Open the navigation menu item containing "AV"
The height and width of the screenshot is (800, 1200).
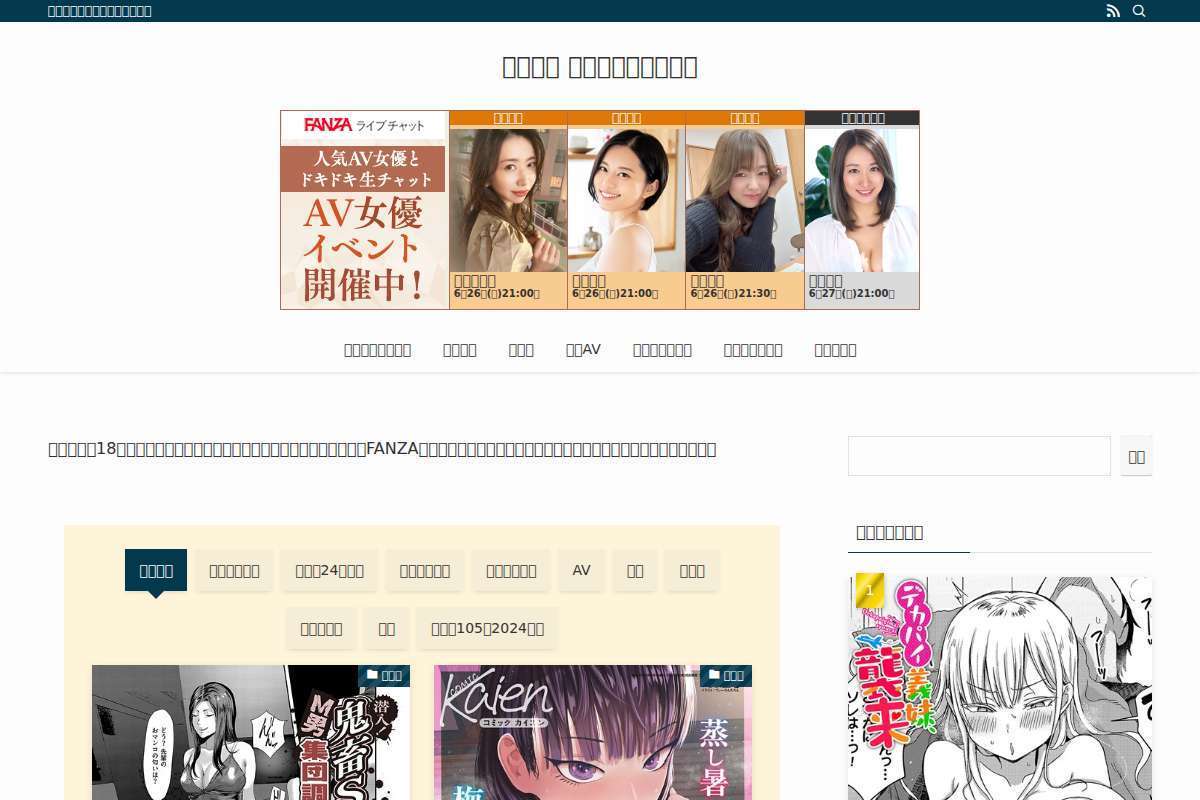tap(583, 350)
